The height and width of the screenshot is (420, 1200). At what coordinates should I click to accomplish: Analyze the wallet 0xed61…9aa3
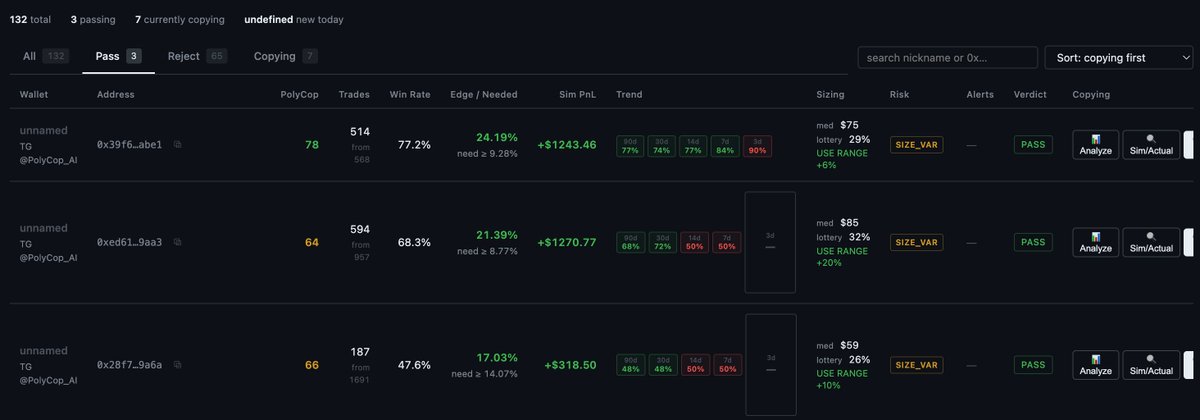(1096, 242)
